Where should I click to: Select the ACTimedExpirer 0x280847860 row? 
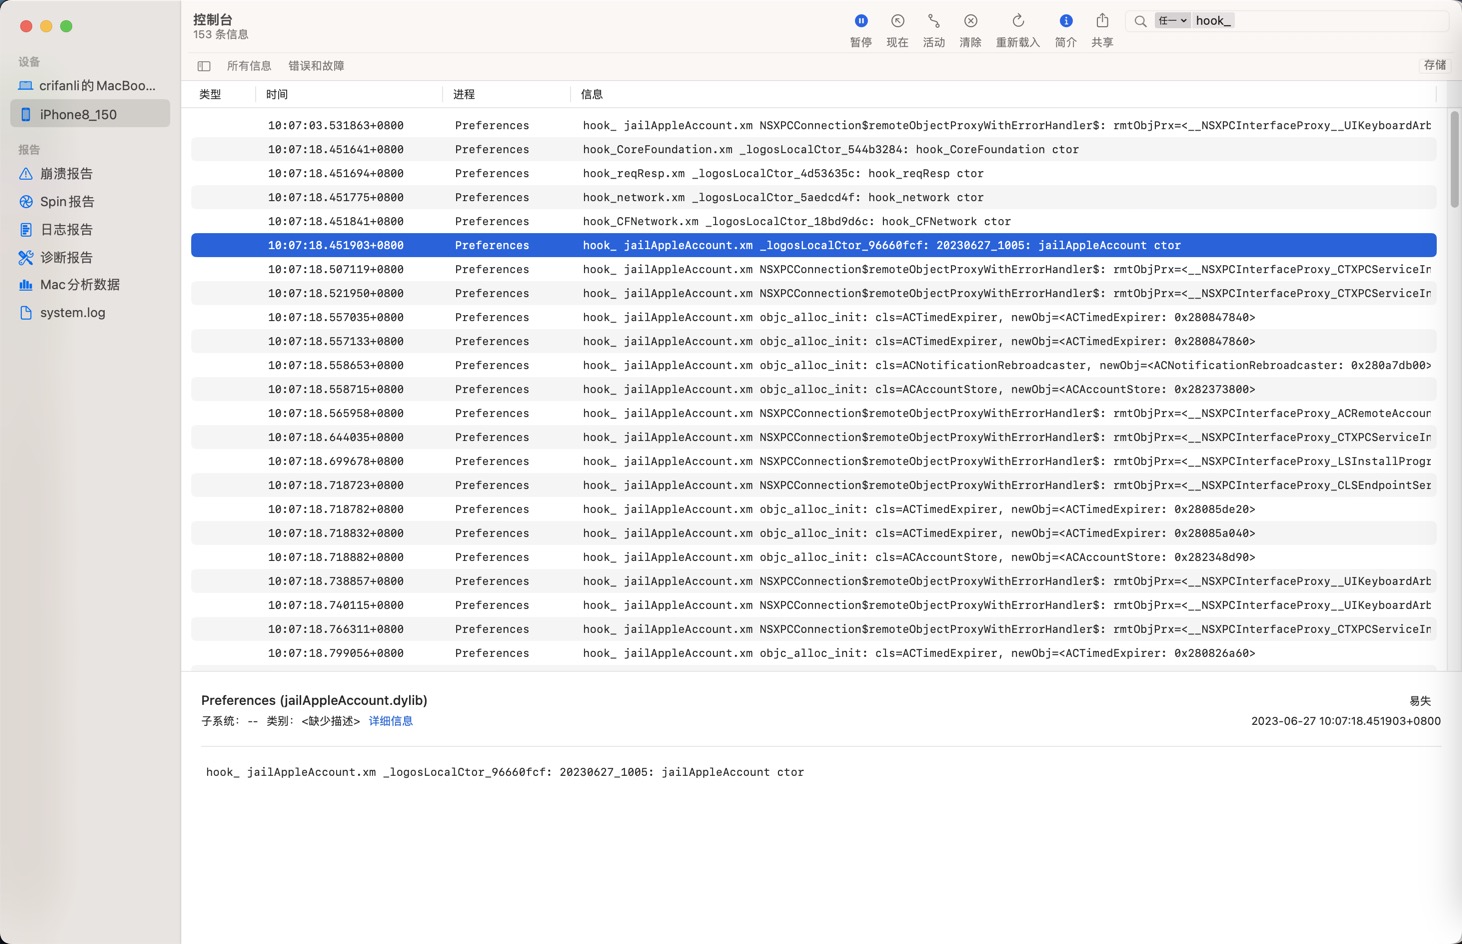[x=813, y=341]
